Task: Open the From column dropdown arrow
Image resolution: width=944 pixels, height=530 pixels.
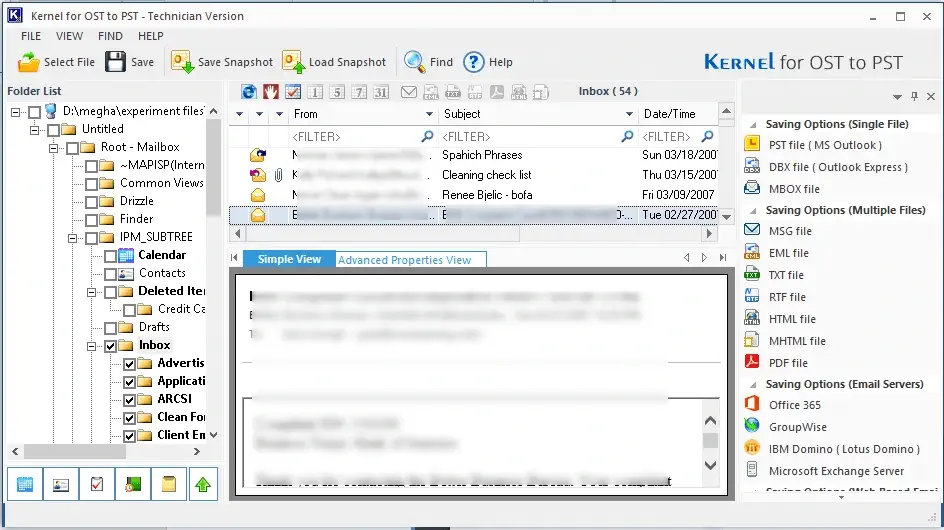Action: [429, 114]
